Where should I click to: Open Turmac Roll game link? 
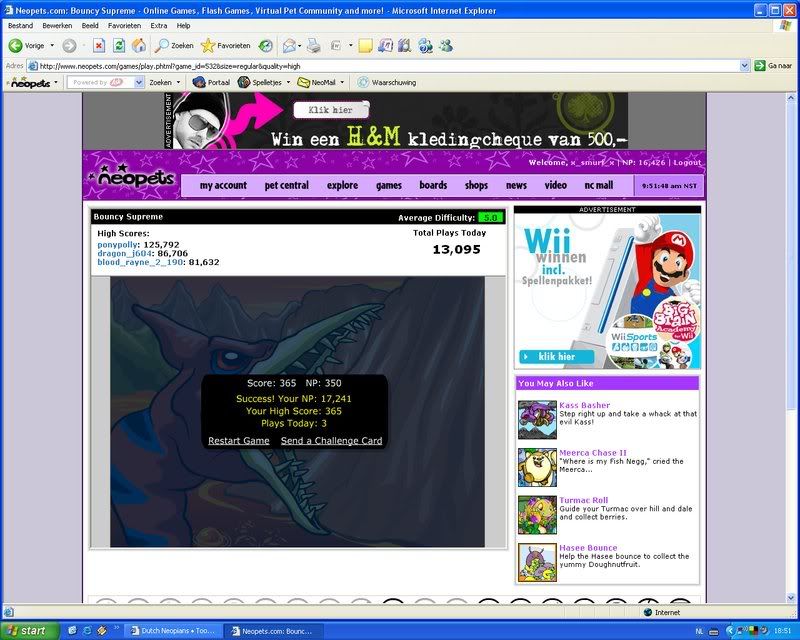click(x=584, y=500)
